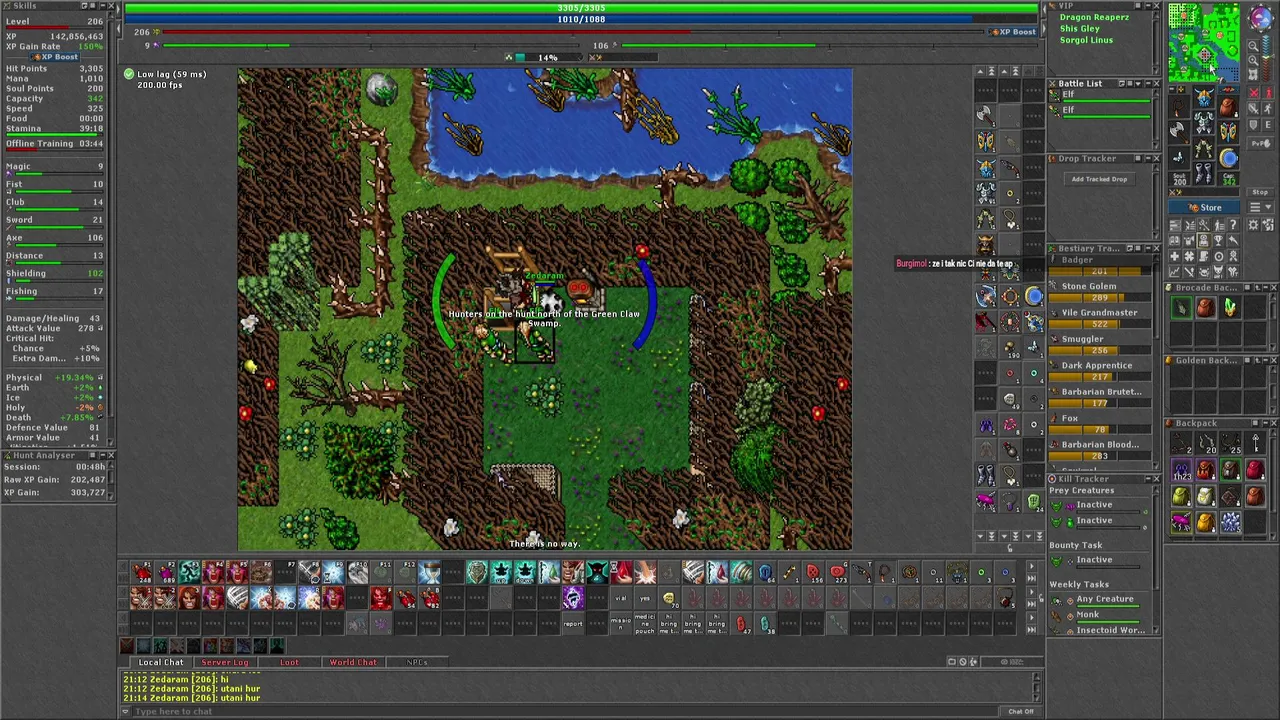Viewport: 1280px width, 720px height.
Task: Click the chat window scrollbar
Action: 1037,685
